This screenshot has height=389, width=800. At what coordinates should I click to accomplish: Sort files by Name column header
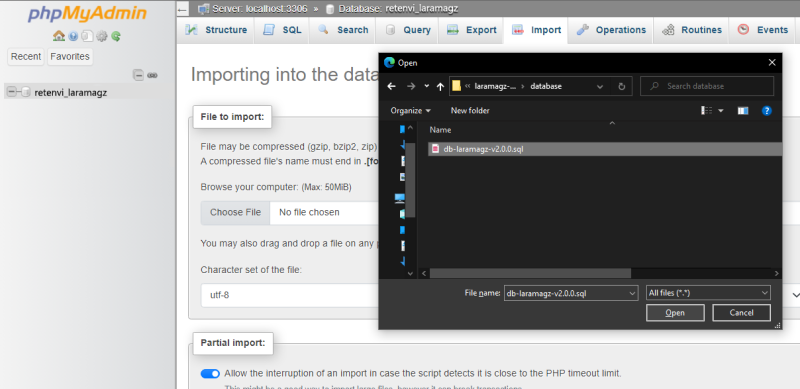(440, 130)
